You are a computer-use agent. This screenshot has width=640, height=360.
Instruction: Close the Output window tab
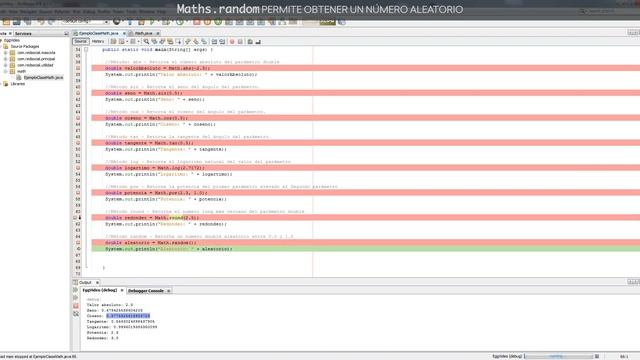tap(97, 282)
